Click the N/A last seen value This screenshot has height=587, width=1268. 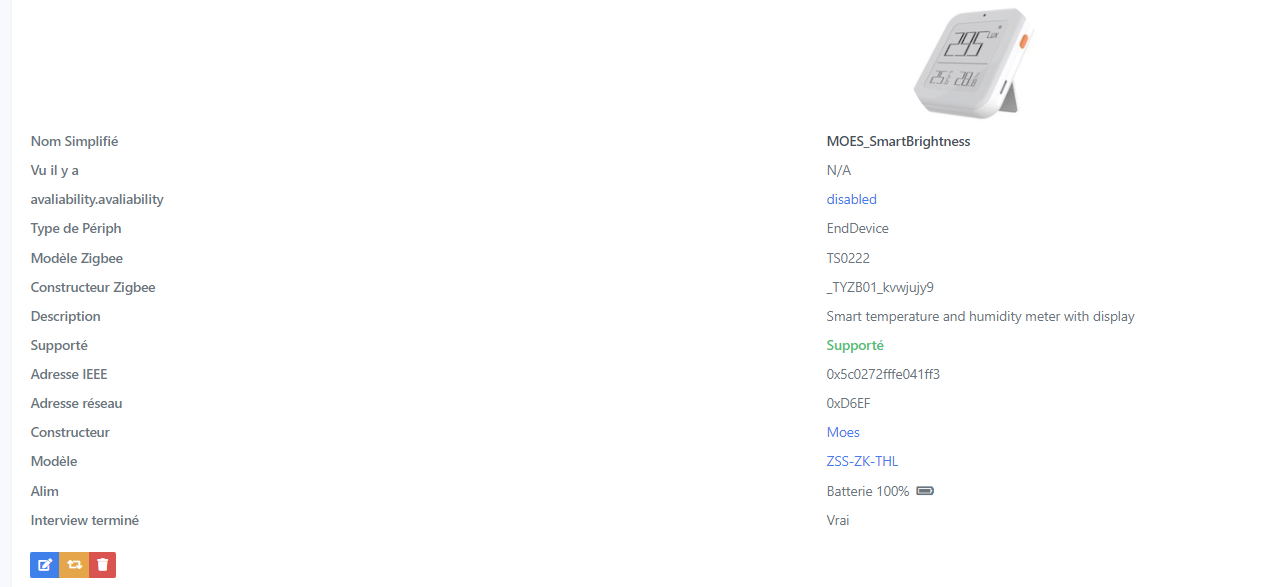click(839, 170)
